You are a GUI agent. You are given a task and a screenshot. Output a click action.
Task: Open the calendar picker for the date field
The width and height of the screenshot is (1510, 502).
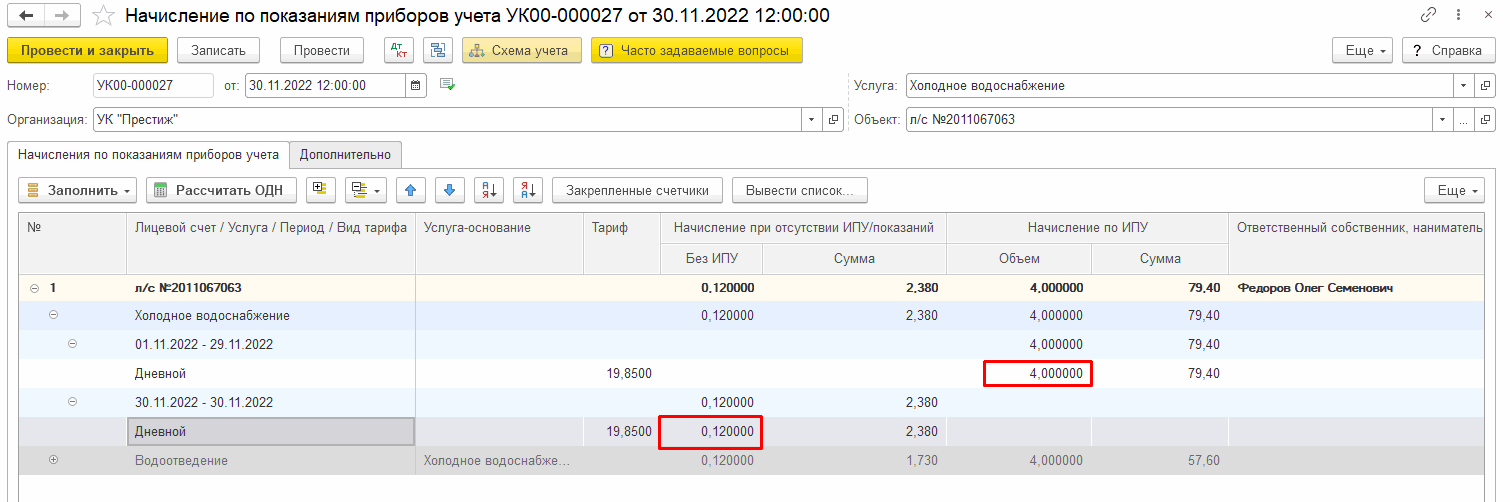[416, 86]
